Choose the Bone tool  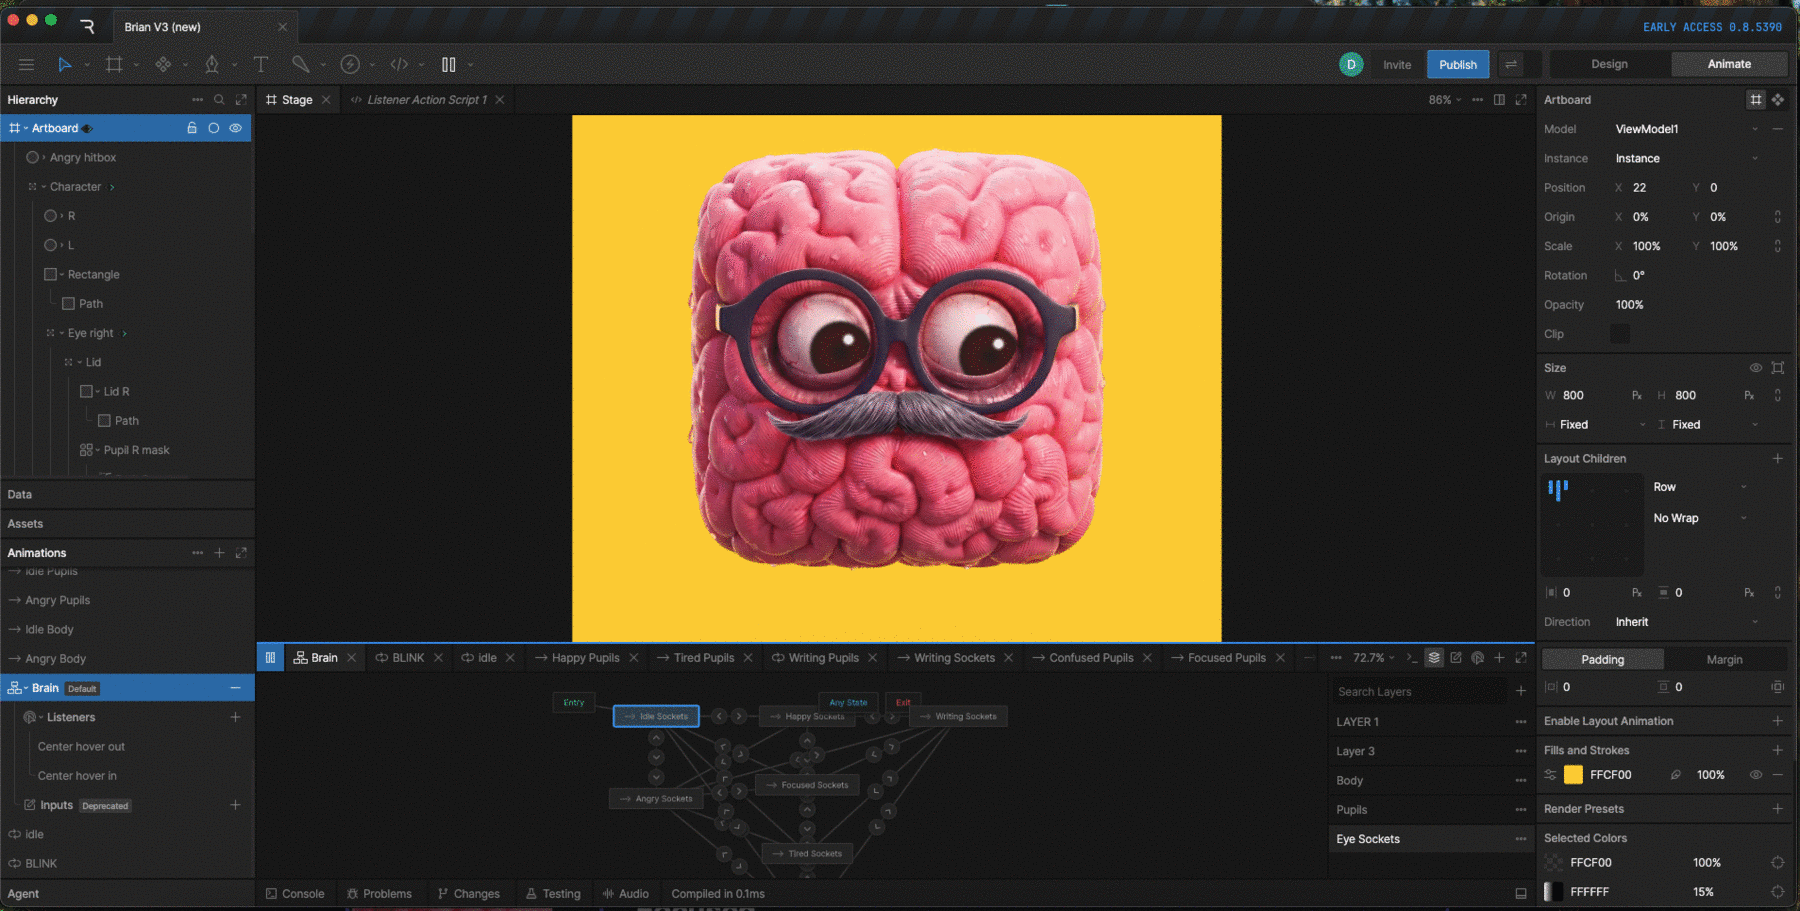[300, 64]
